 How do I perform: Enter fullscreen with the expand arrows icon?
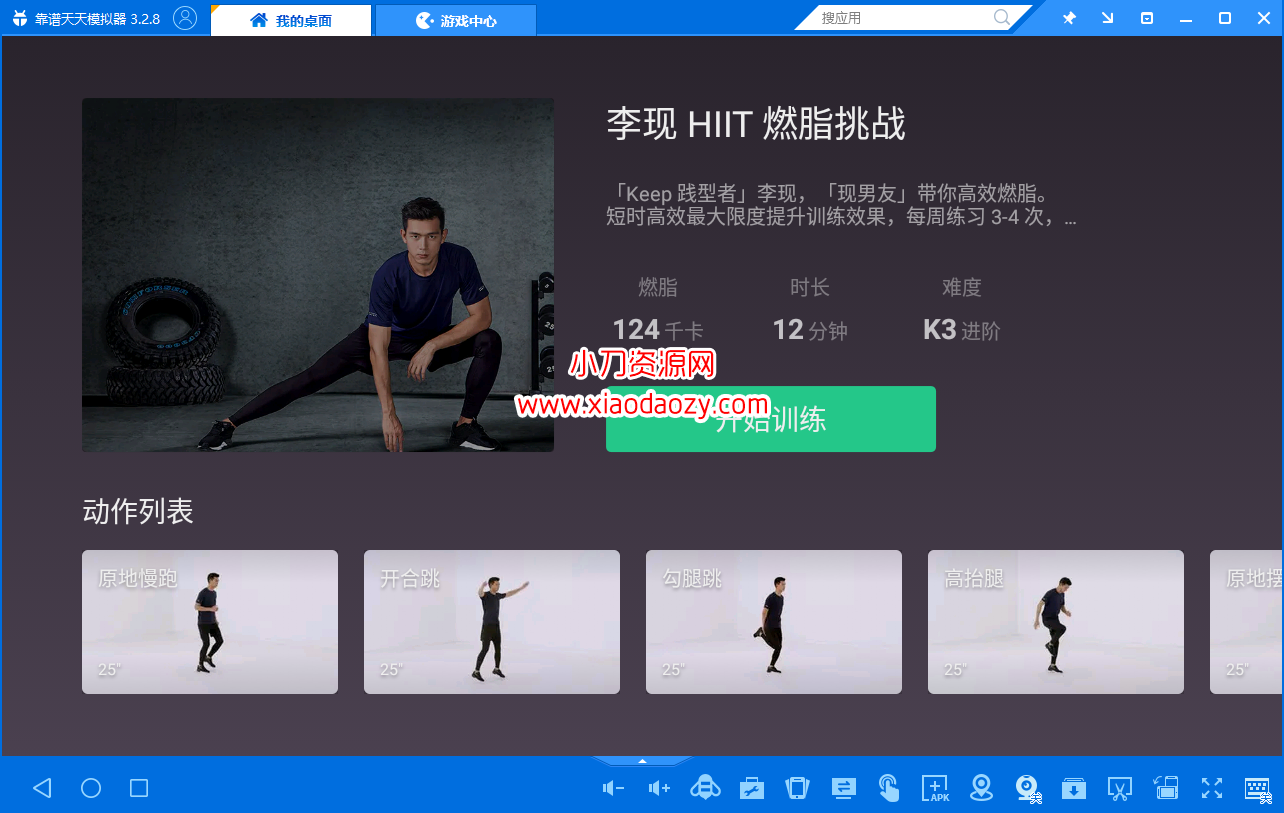1212,788
